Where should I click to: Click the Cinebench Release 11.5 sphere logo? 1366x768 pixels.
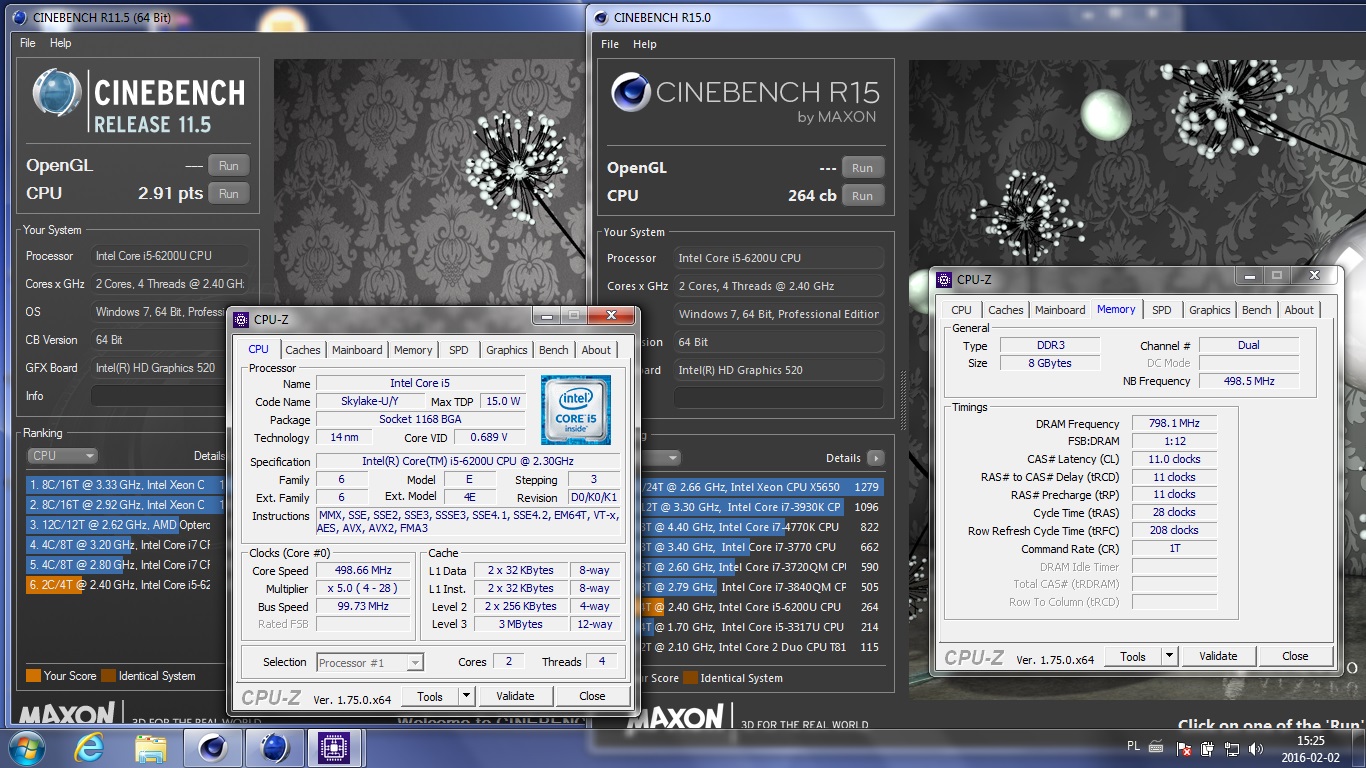(x=56, y=93)
